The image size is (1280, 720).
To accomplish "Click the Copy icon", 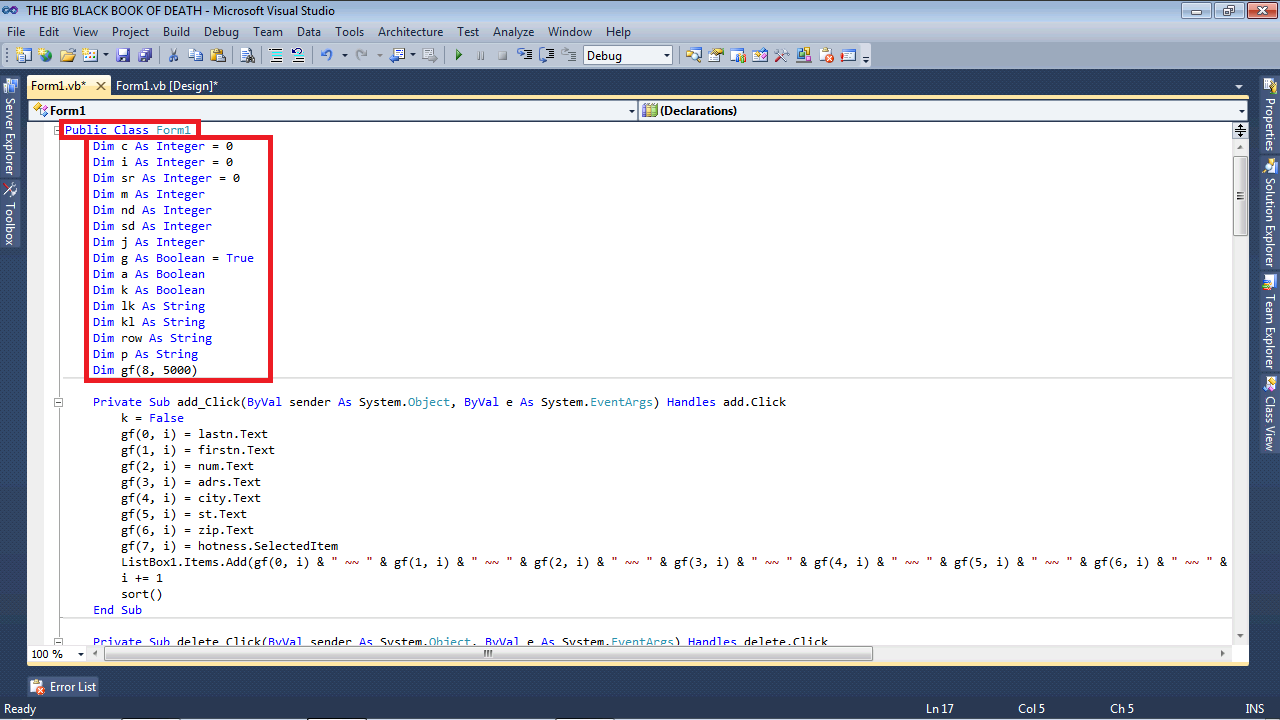I will 195,56.
